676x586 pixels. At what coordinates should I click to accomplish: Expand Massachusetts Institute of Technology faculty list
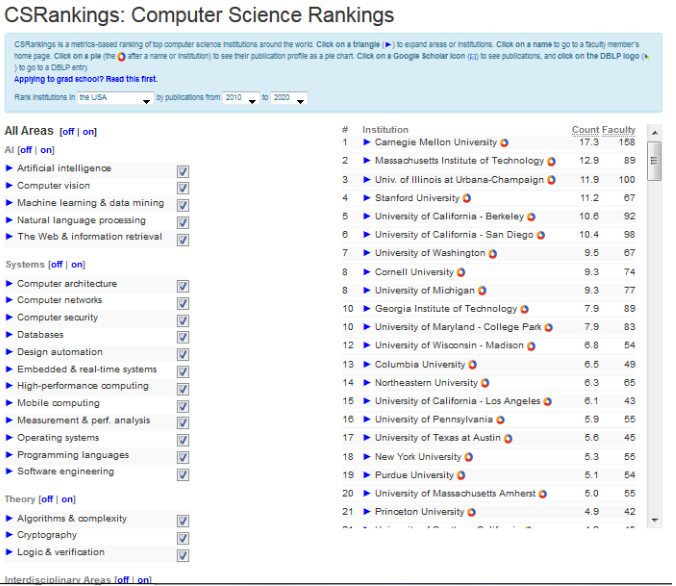367,161
